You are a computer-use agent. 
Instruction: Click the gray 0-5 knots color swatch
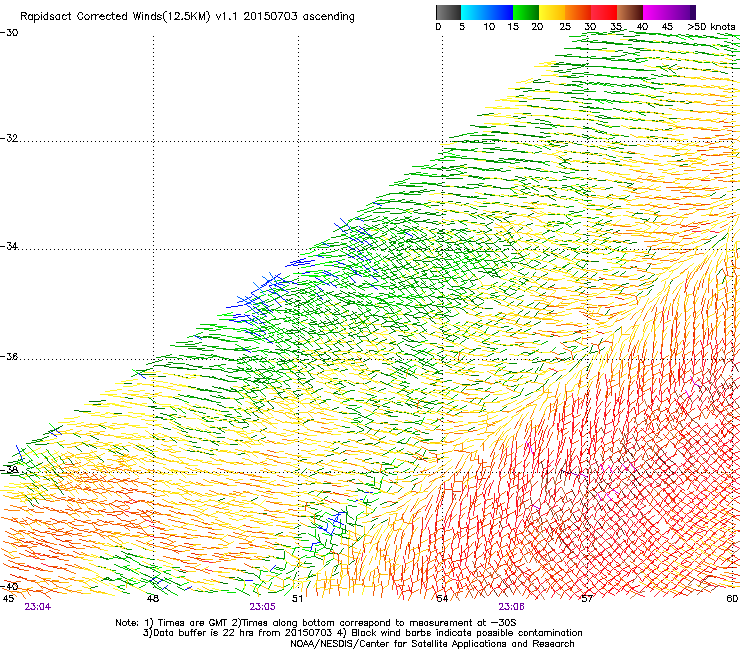448,12
